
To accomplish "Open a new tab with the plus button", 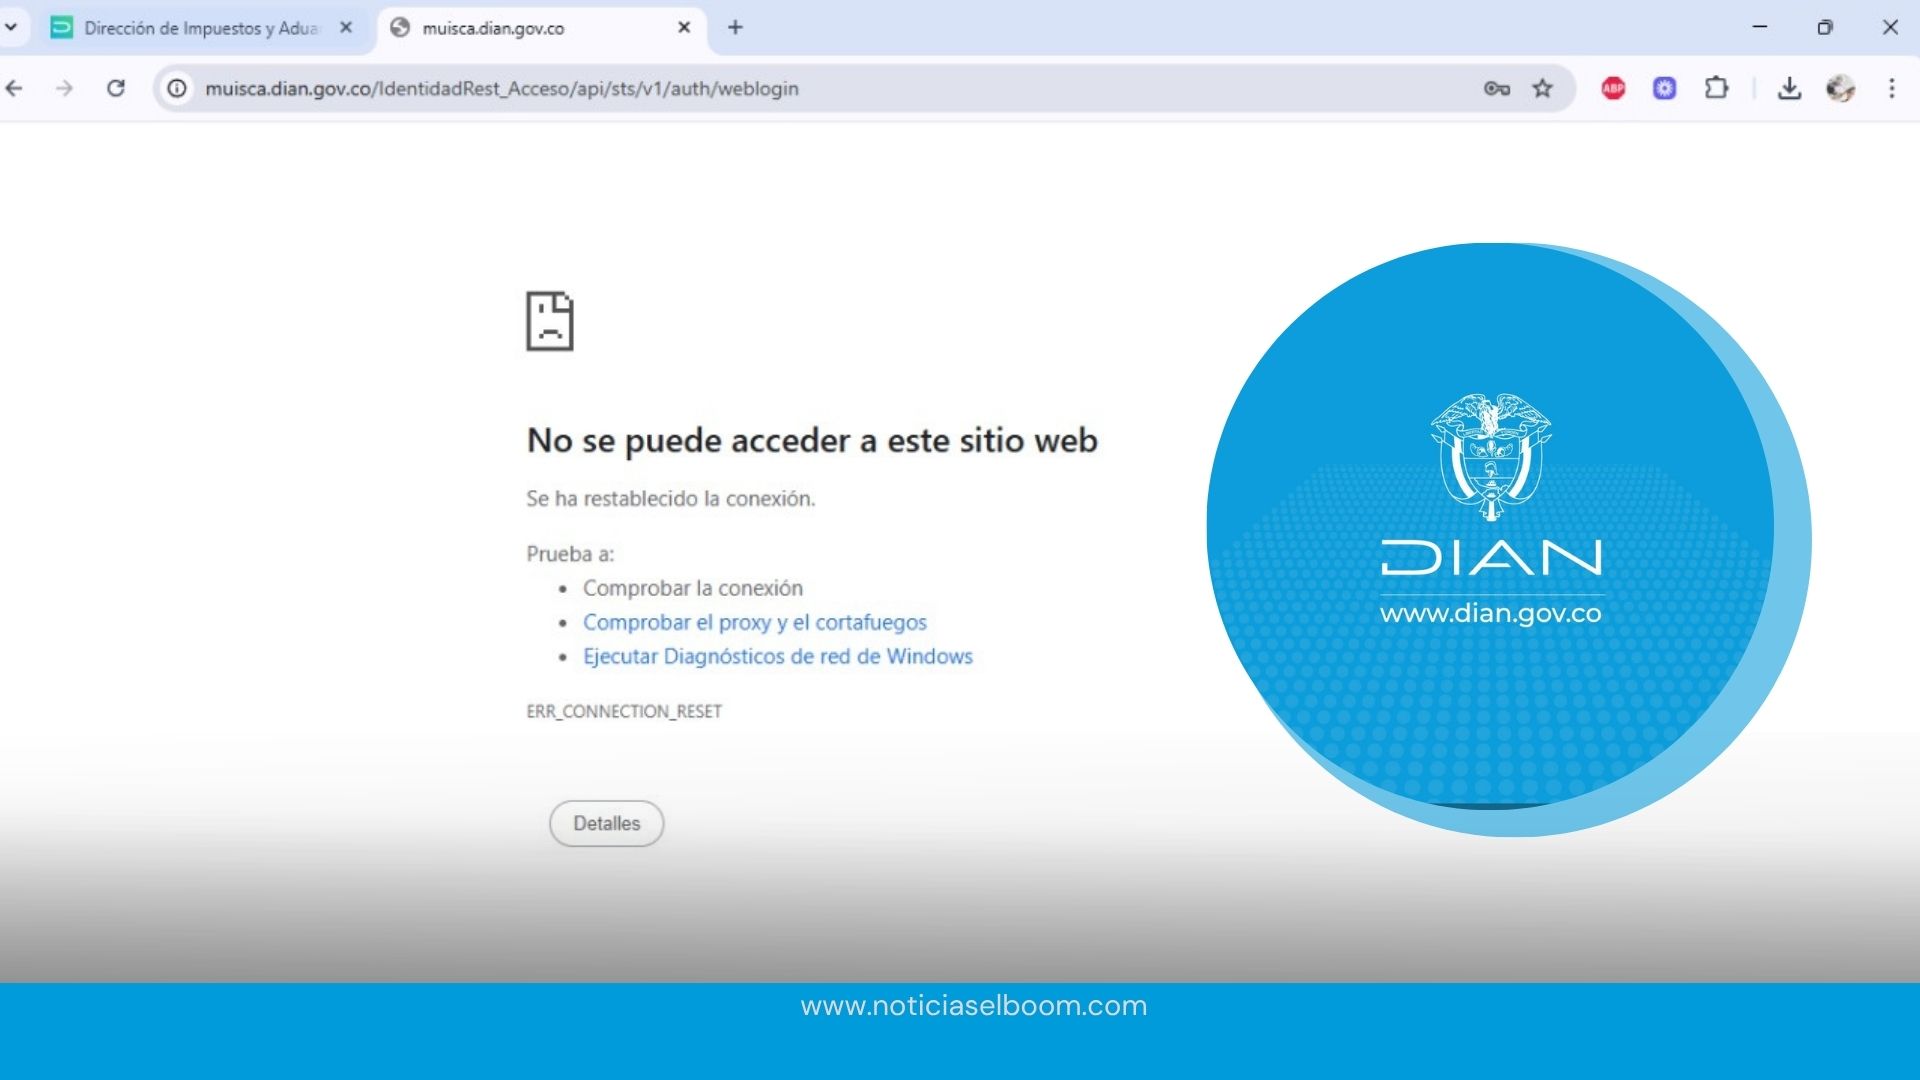I will coord(735,27).
